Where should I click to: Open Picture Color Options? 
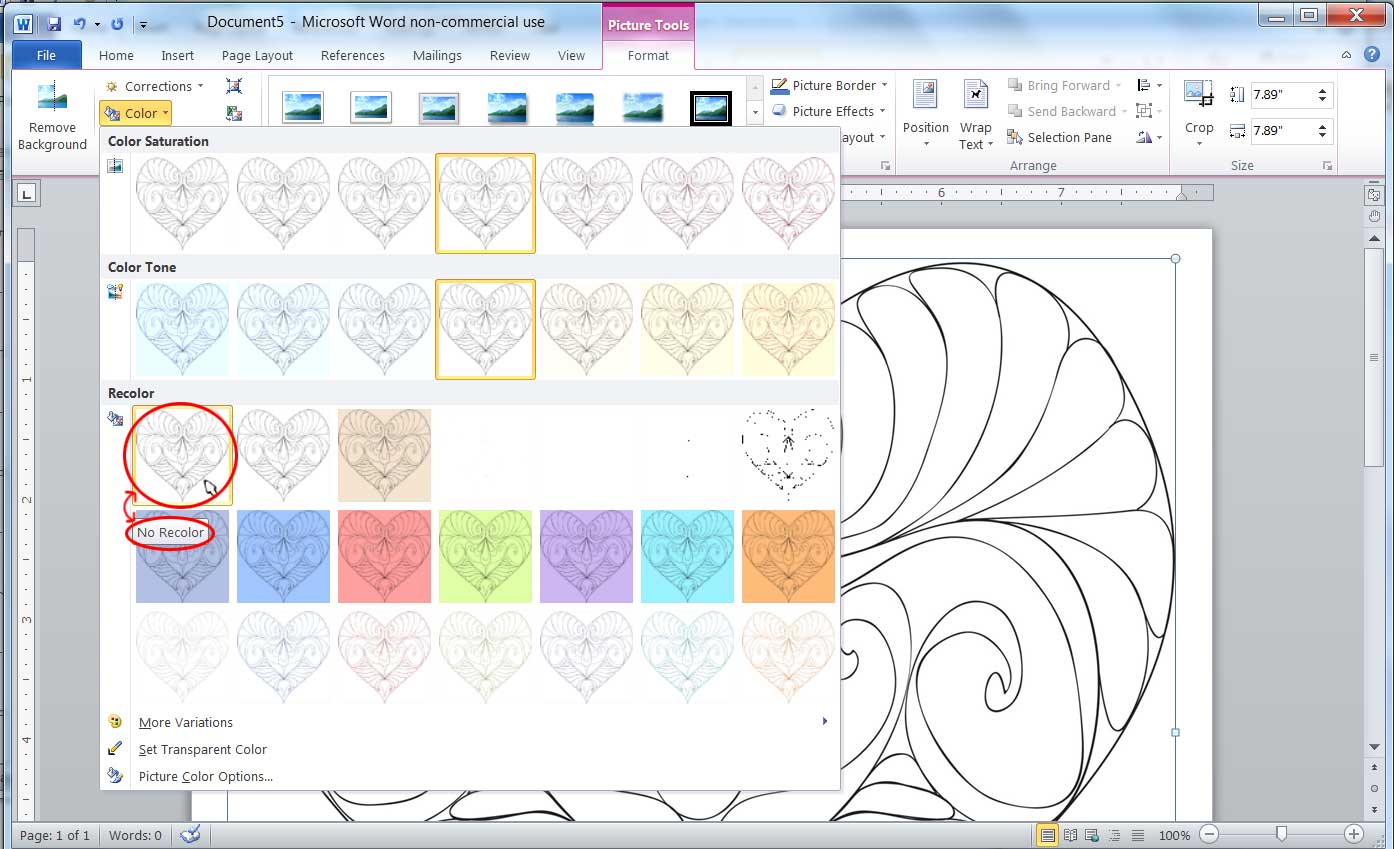[206, 776]
